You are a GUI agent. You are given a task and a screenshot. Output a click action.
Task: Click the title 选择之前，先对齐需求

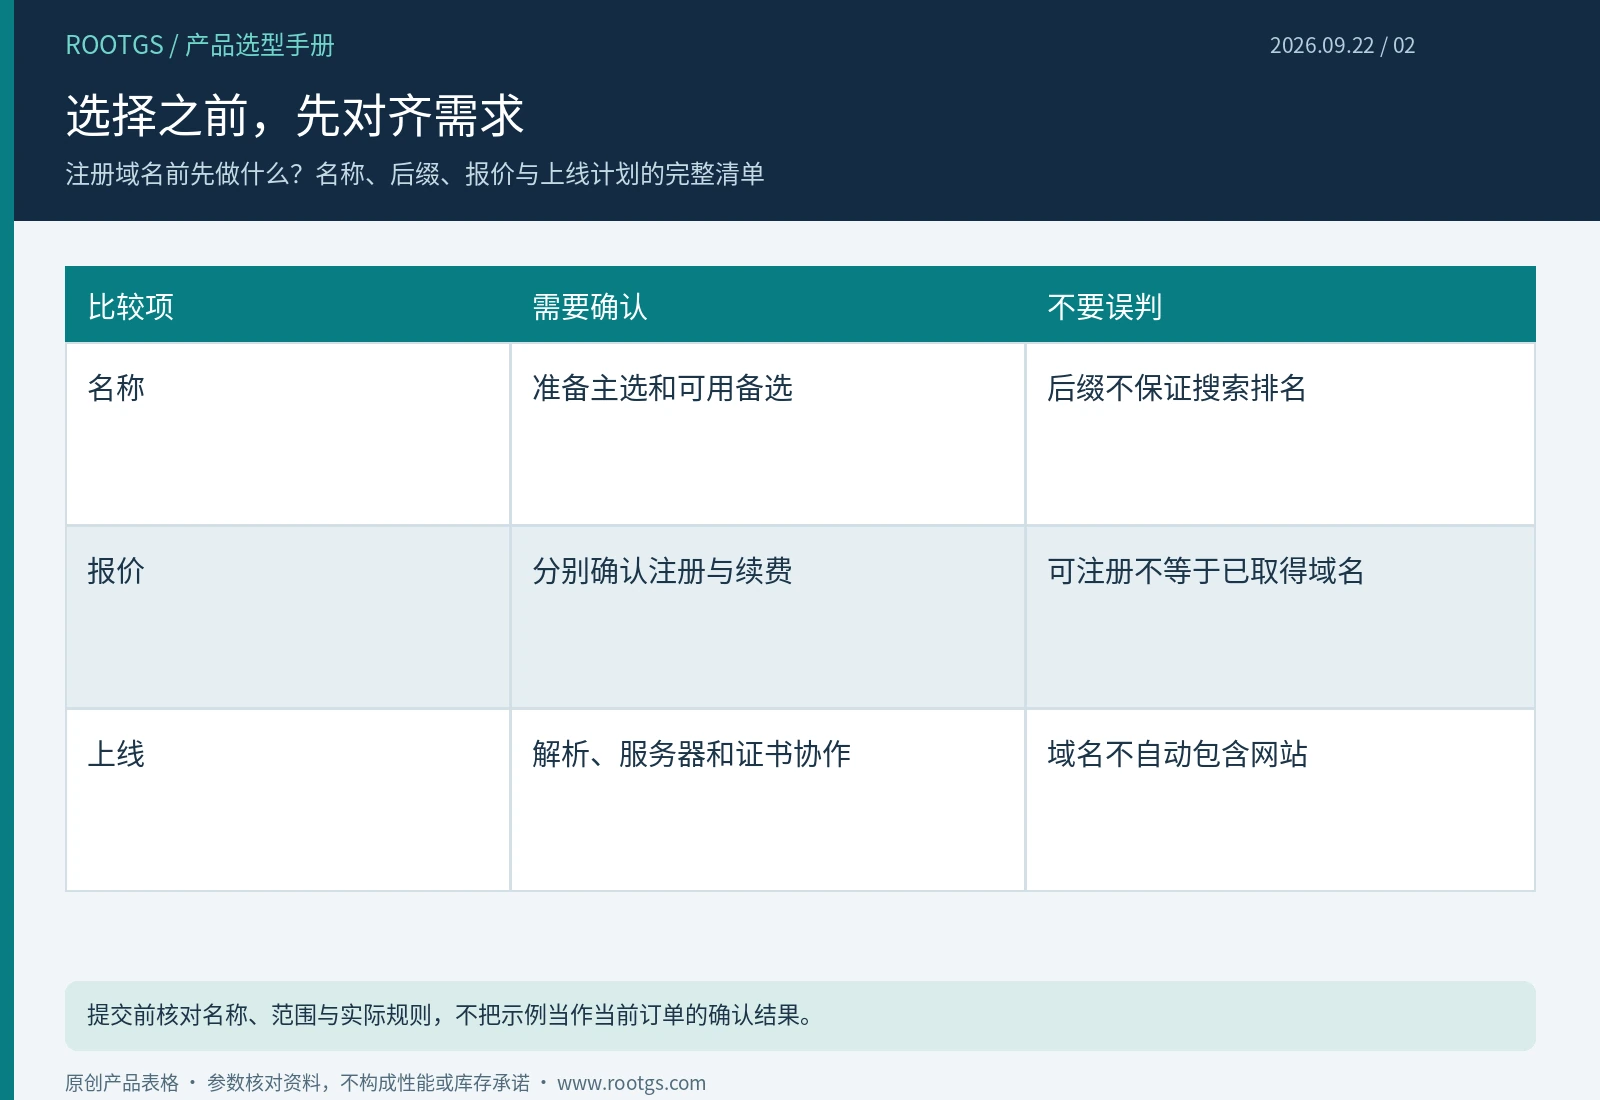tap(295, 115)
